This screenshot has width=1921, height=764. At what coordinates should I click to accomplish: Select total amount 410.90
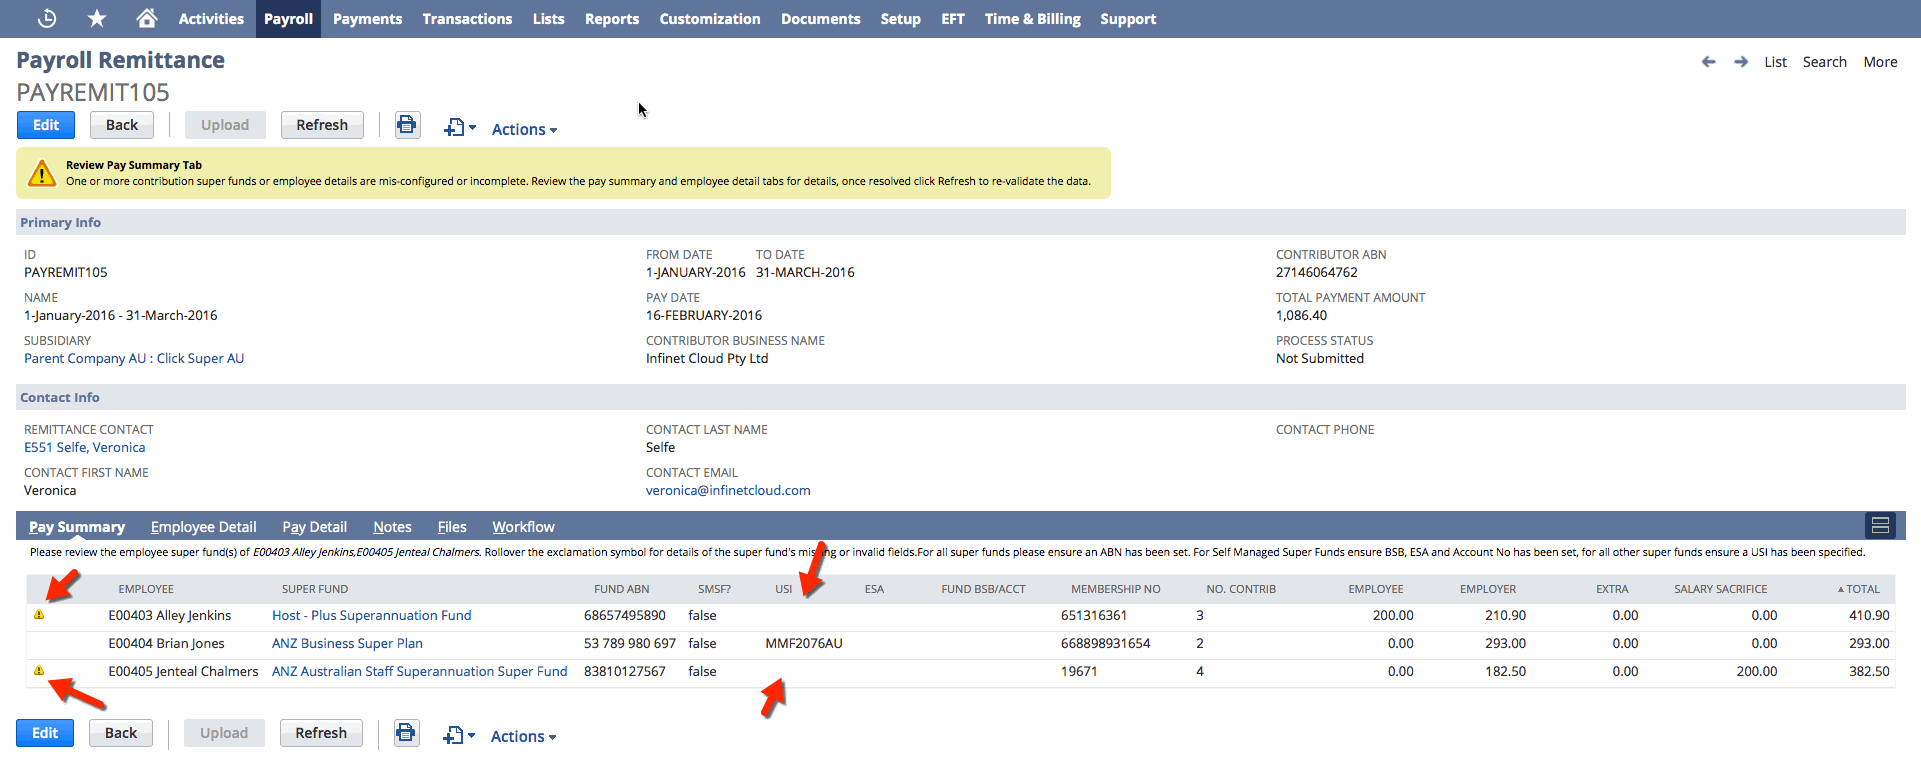(x=1869, y=615)
